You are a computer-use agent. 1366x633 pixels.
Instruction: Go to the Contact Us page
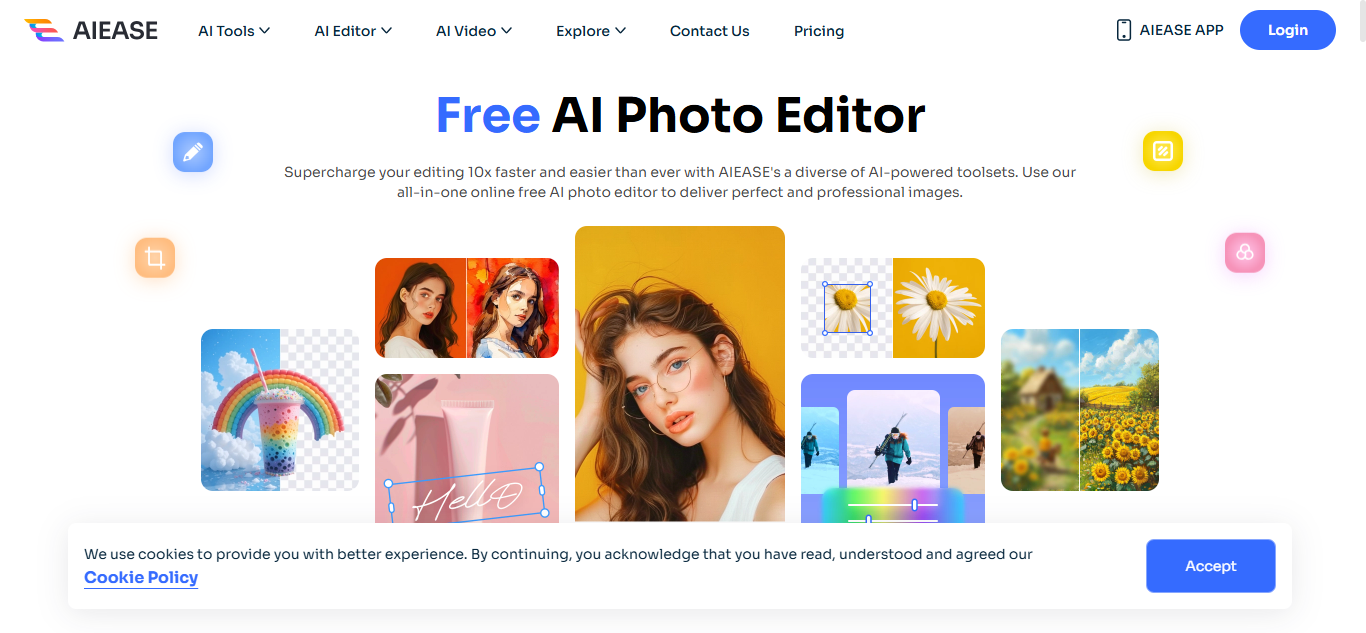click(x=710, y=31)
